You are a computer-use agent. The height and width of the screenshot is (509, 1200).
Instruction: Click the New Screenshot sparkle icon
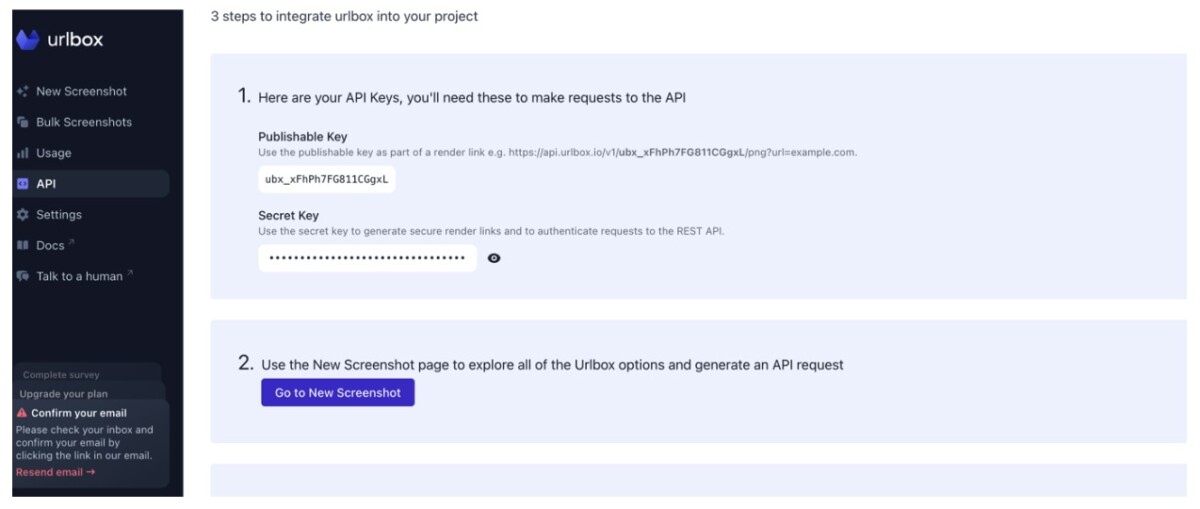[x=22, y=91]
